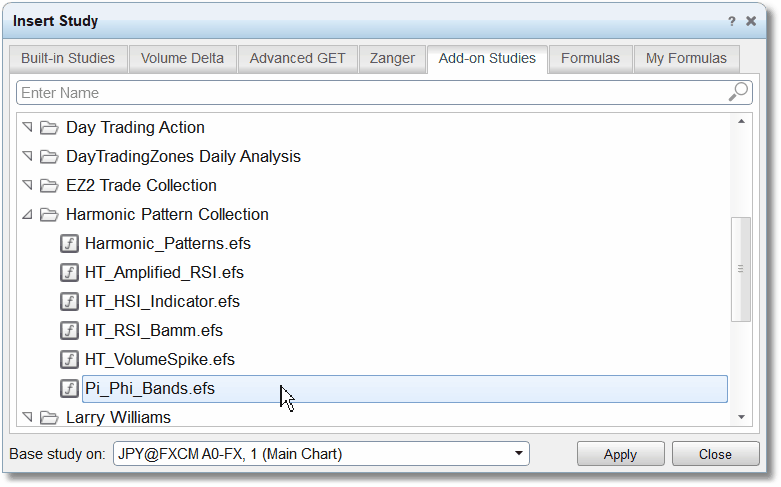Click the Day Trading Action folder icon
Screen dimensions: 781x487
pos(49,127)
